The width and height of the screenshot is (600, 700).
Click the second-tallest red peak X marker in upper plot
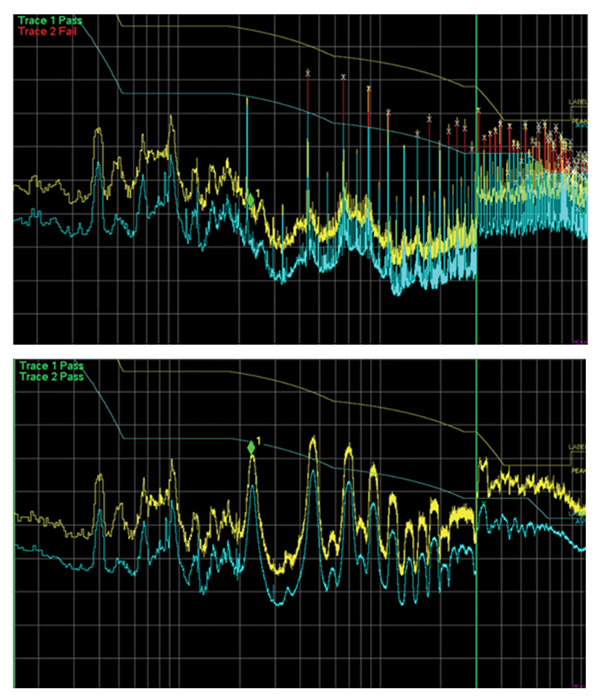click(x=343, y=77)
